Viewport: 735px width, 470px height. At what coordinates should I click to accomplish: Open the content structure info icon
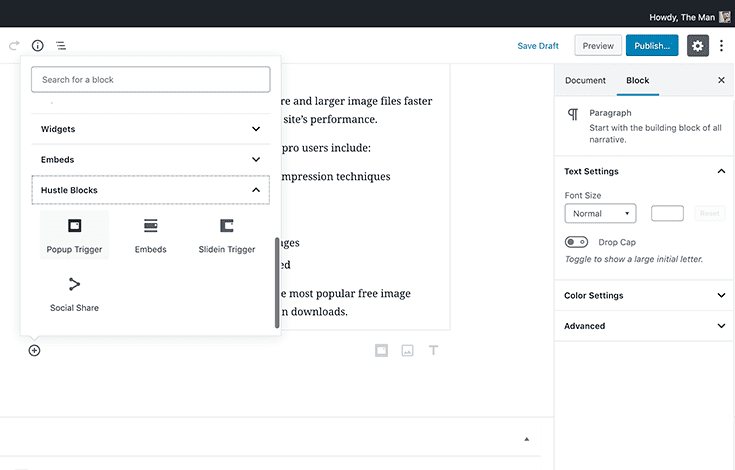pyautogui.click(x=38, y=46)
